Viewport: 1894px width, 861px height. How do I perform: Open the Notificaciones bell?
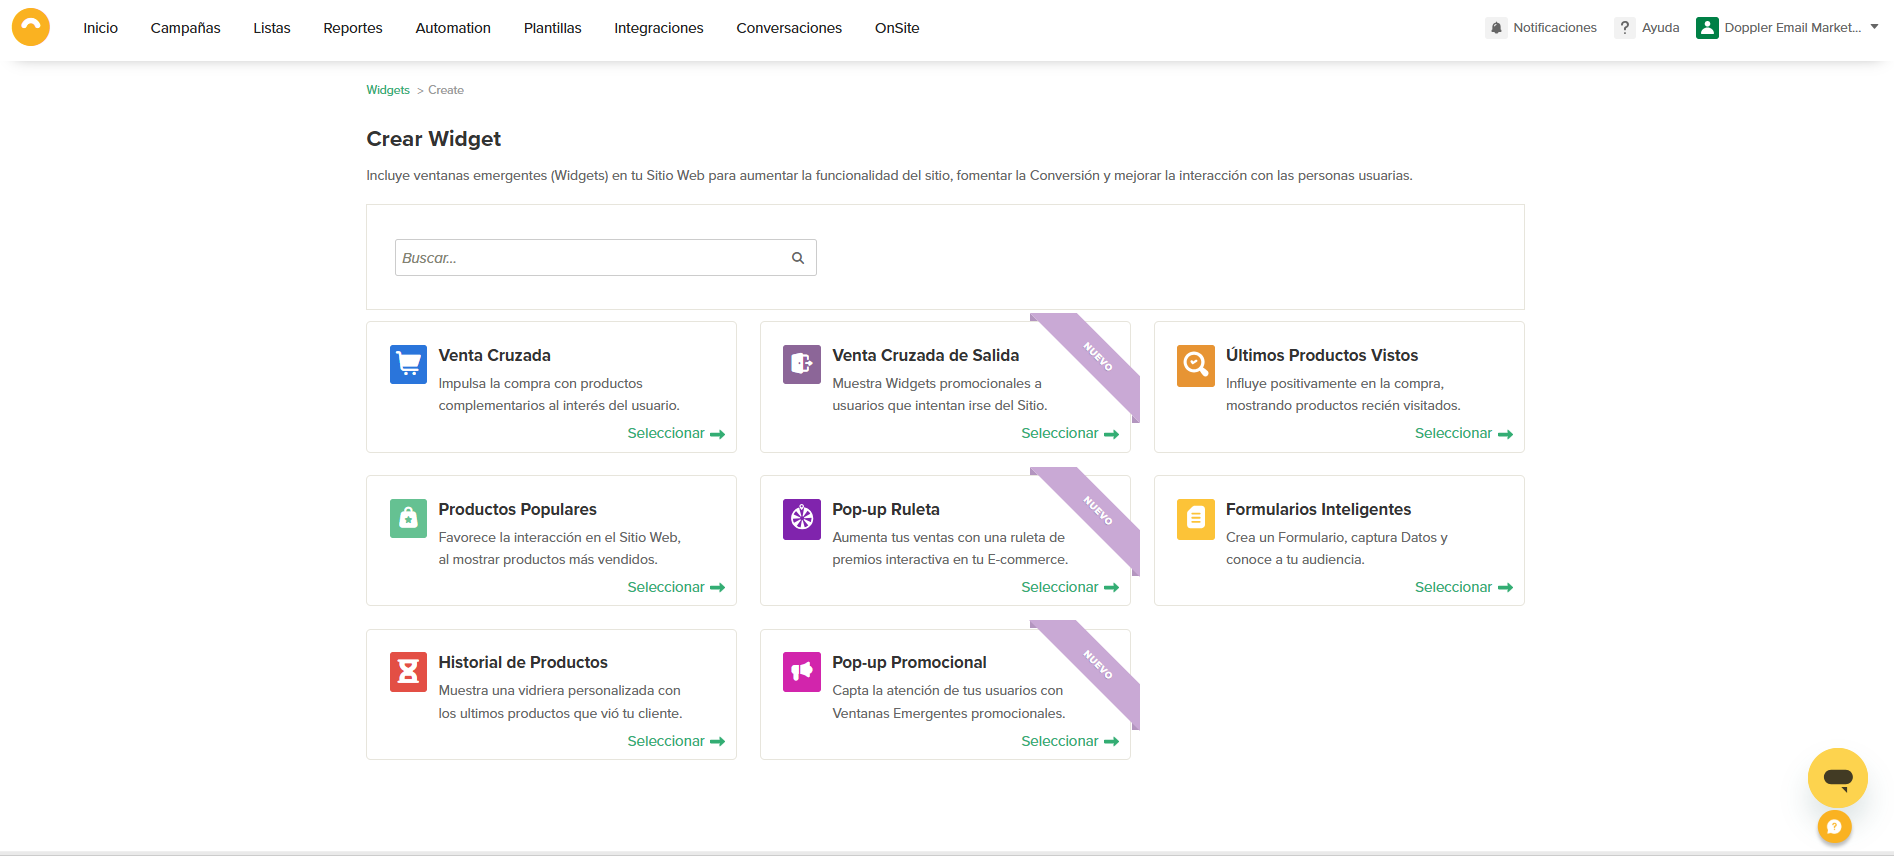pyautogui.click(x=1496, y=28)
